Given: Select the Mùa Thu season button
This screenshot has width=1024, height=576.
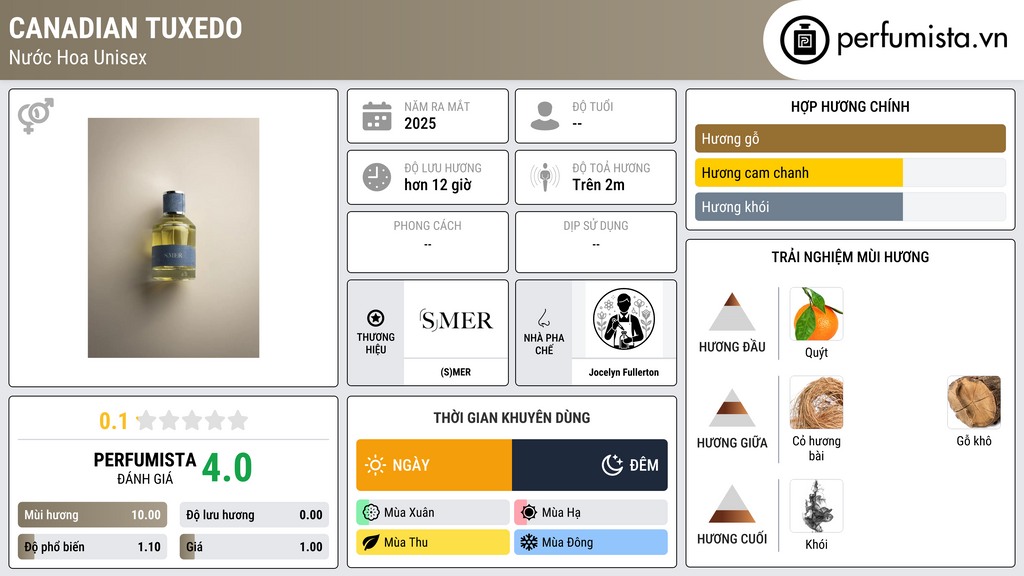Looking at the screenshot, I should tap(433, 542).
